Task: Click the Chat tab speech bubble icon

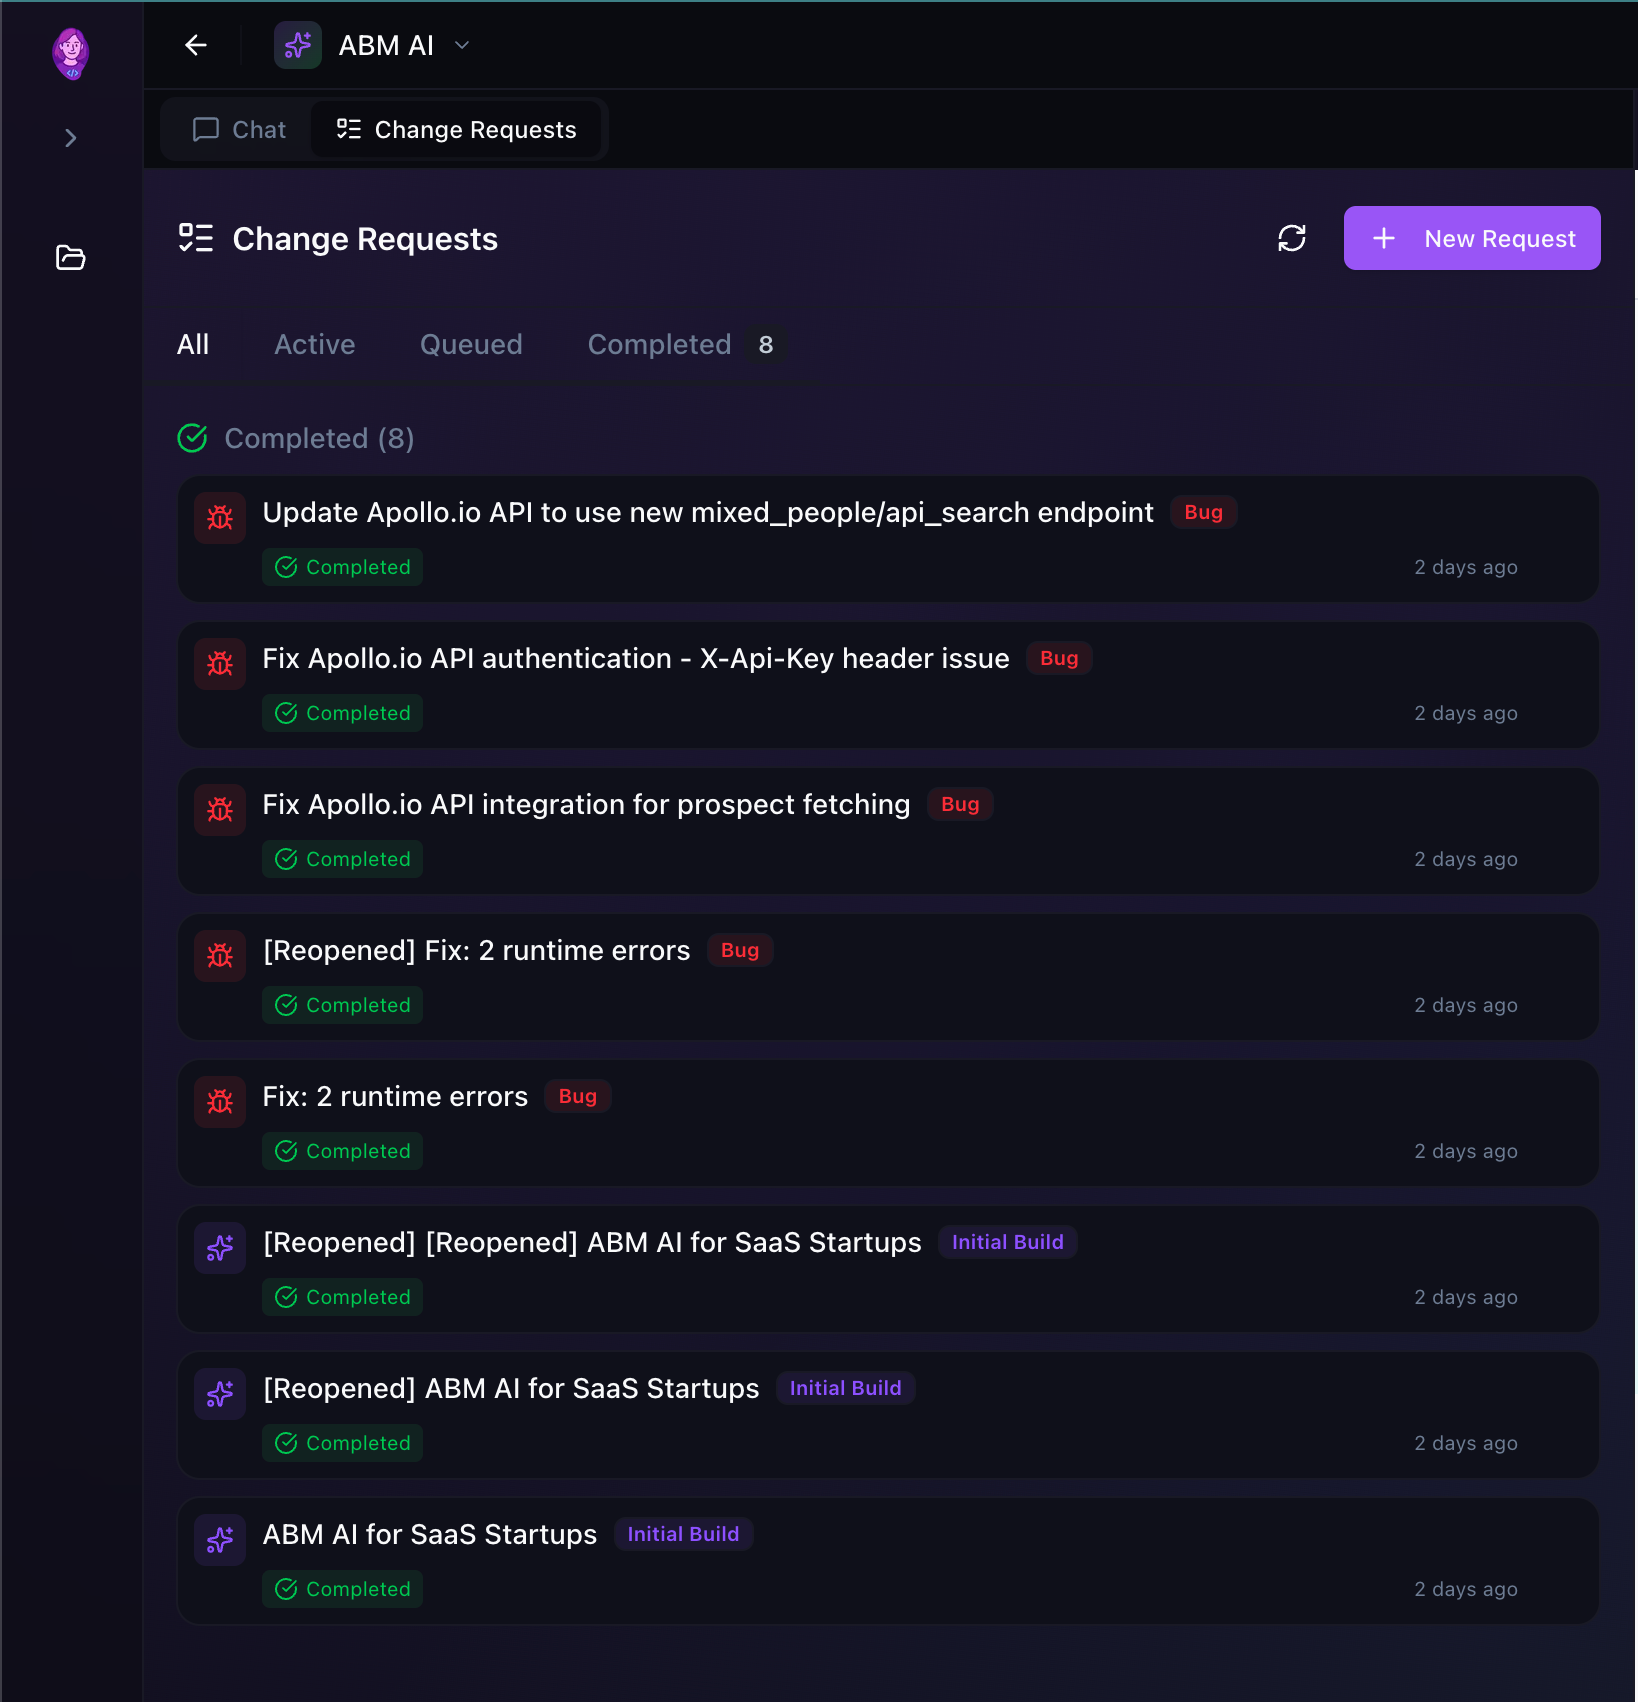Action: pos(206,130)
